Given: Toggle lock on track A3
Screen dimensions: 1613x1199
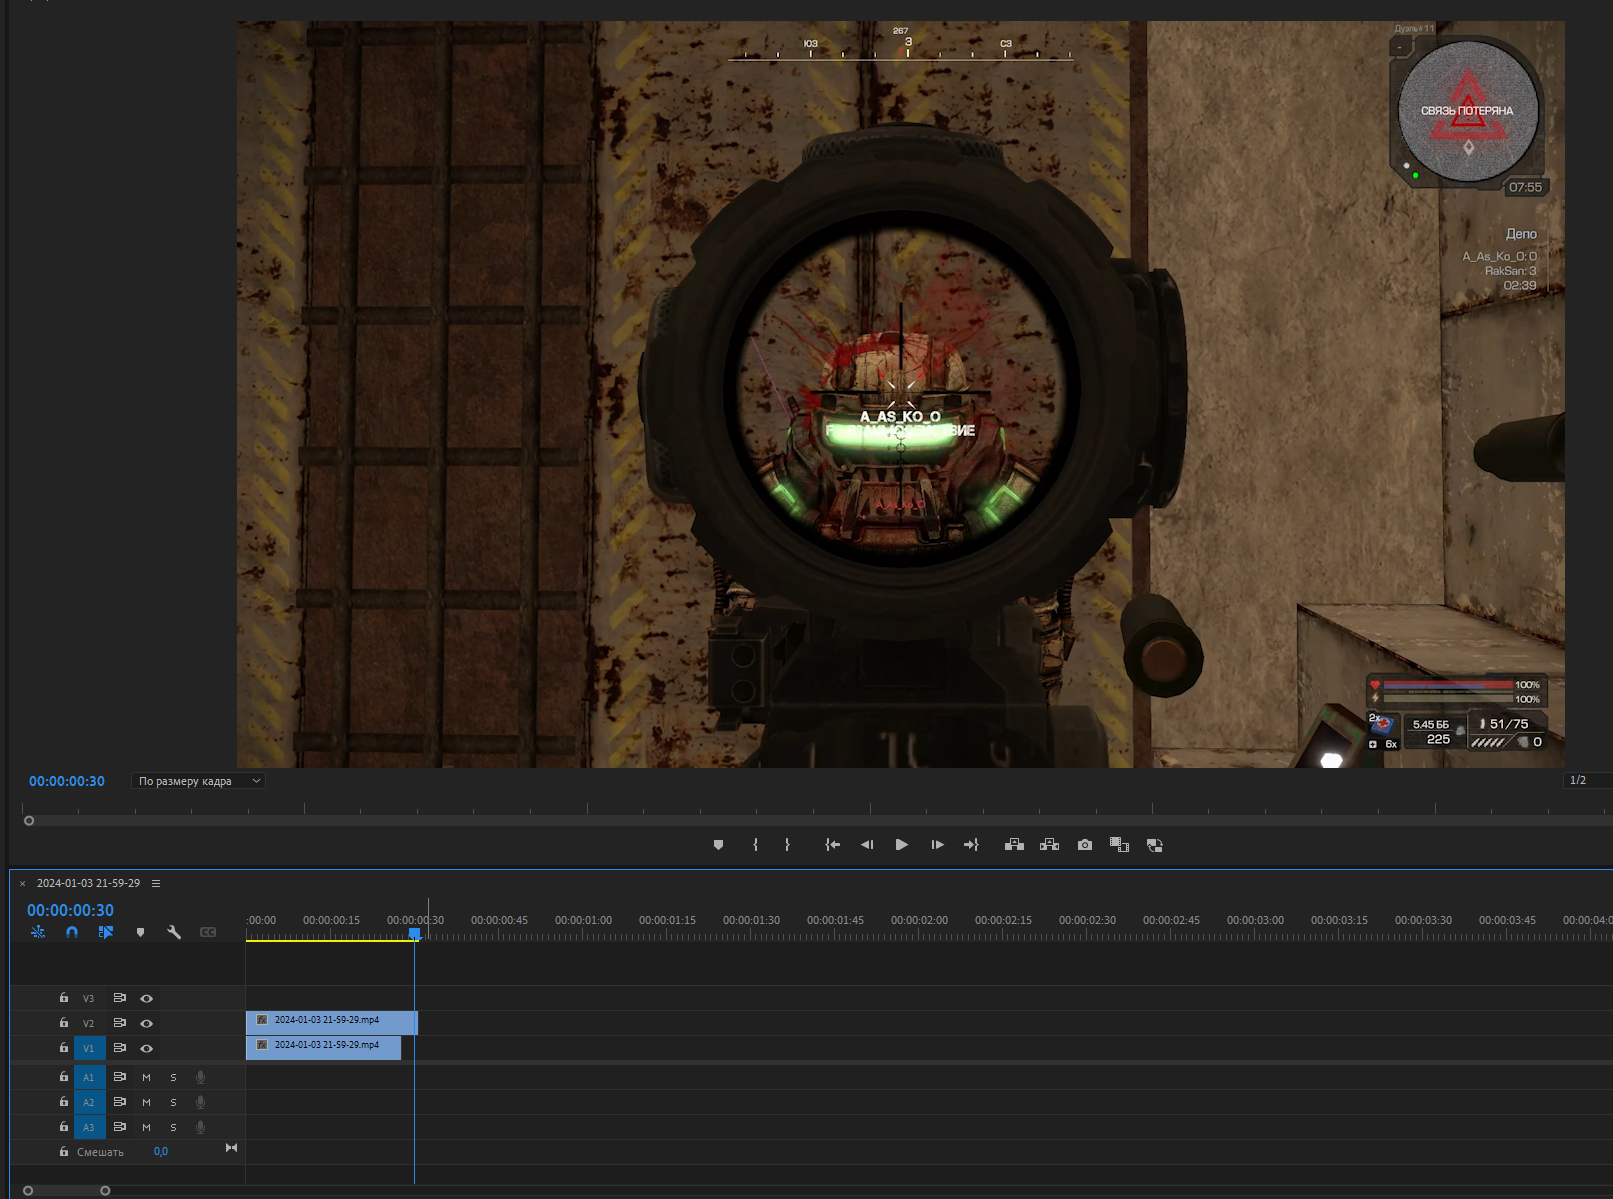Looking at the screenshot, I should pyautogui.click(x=64, y=1127).
